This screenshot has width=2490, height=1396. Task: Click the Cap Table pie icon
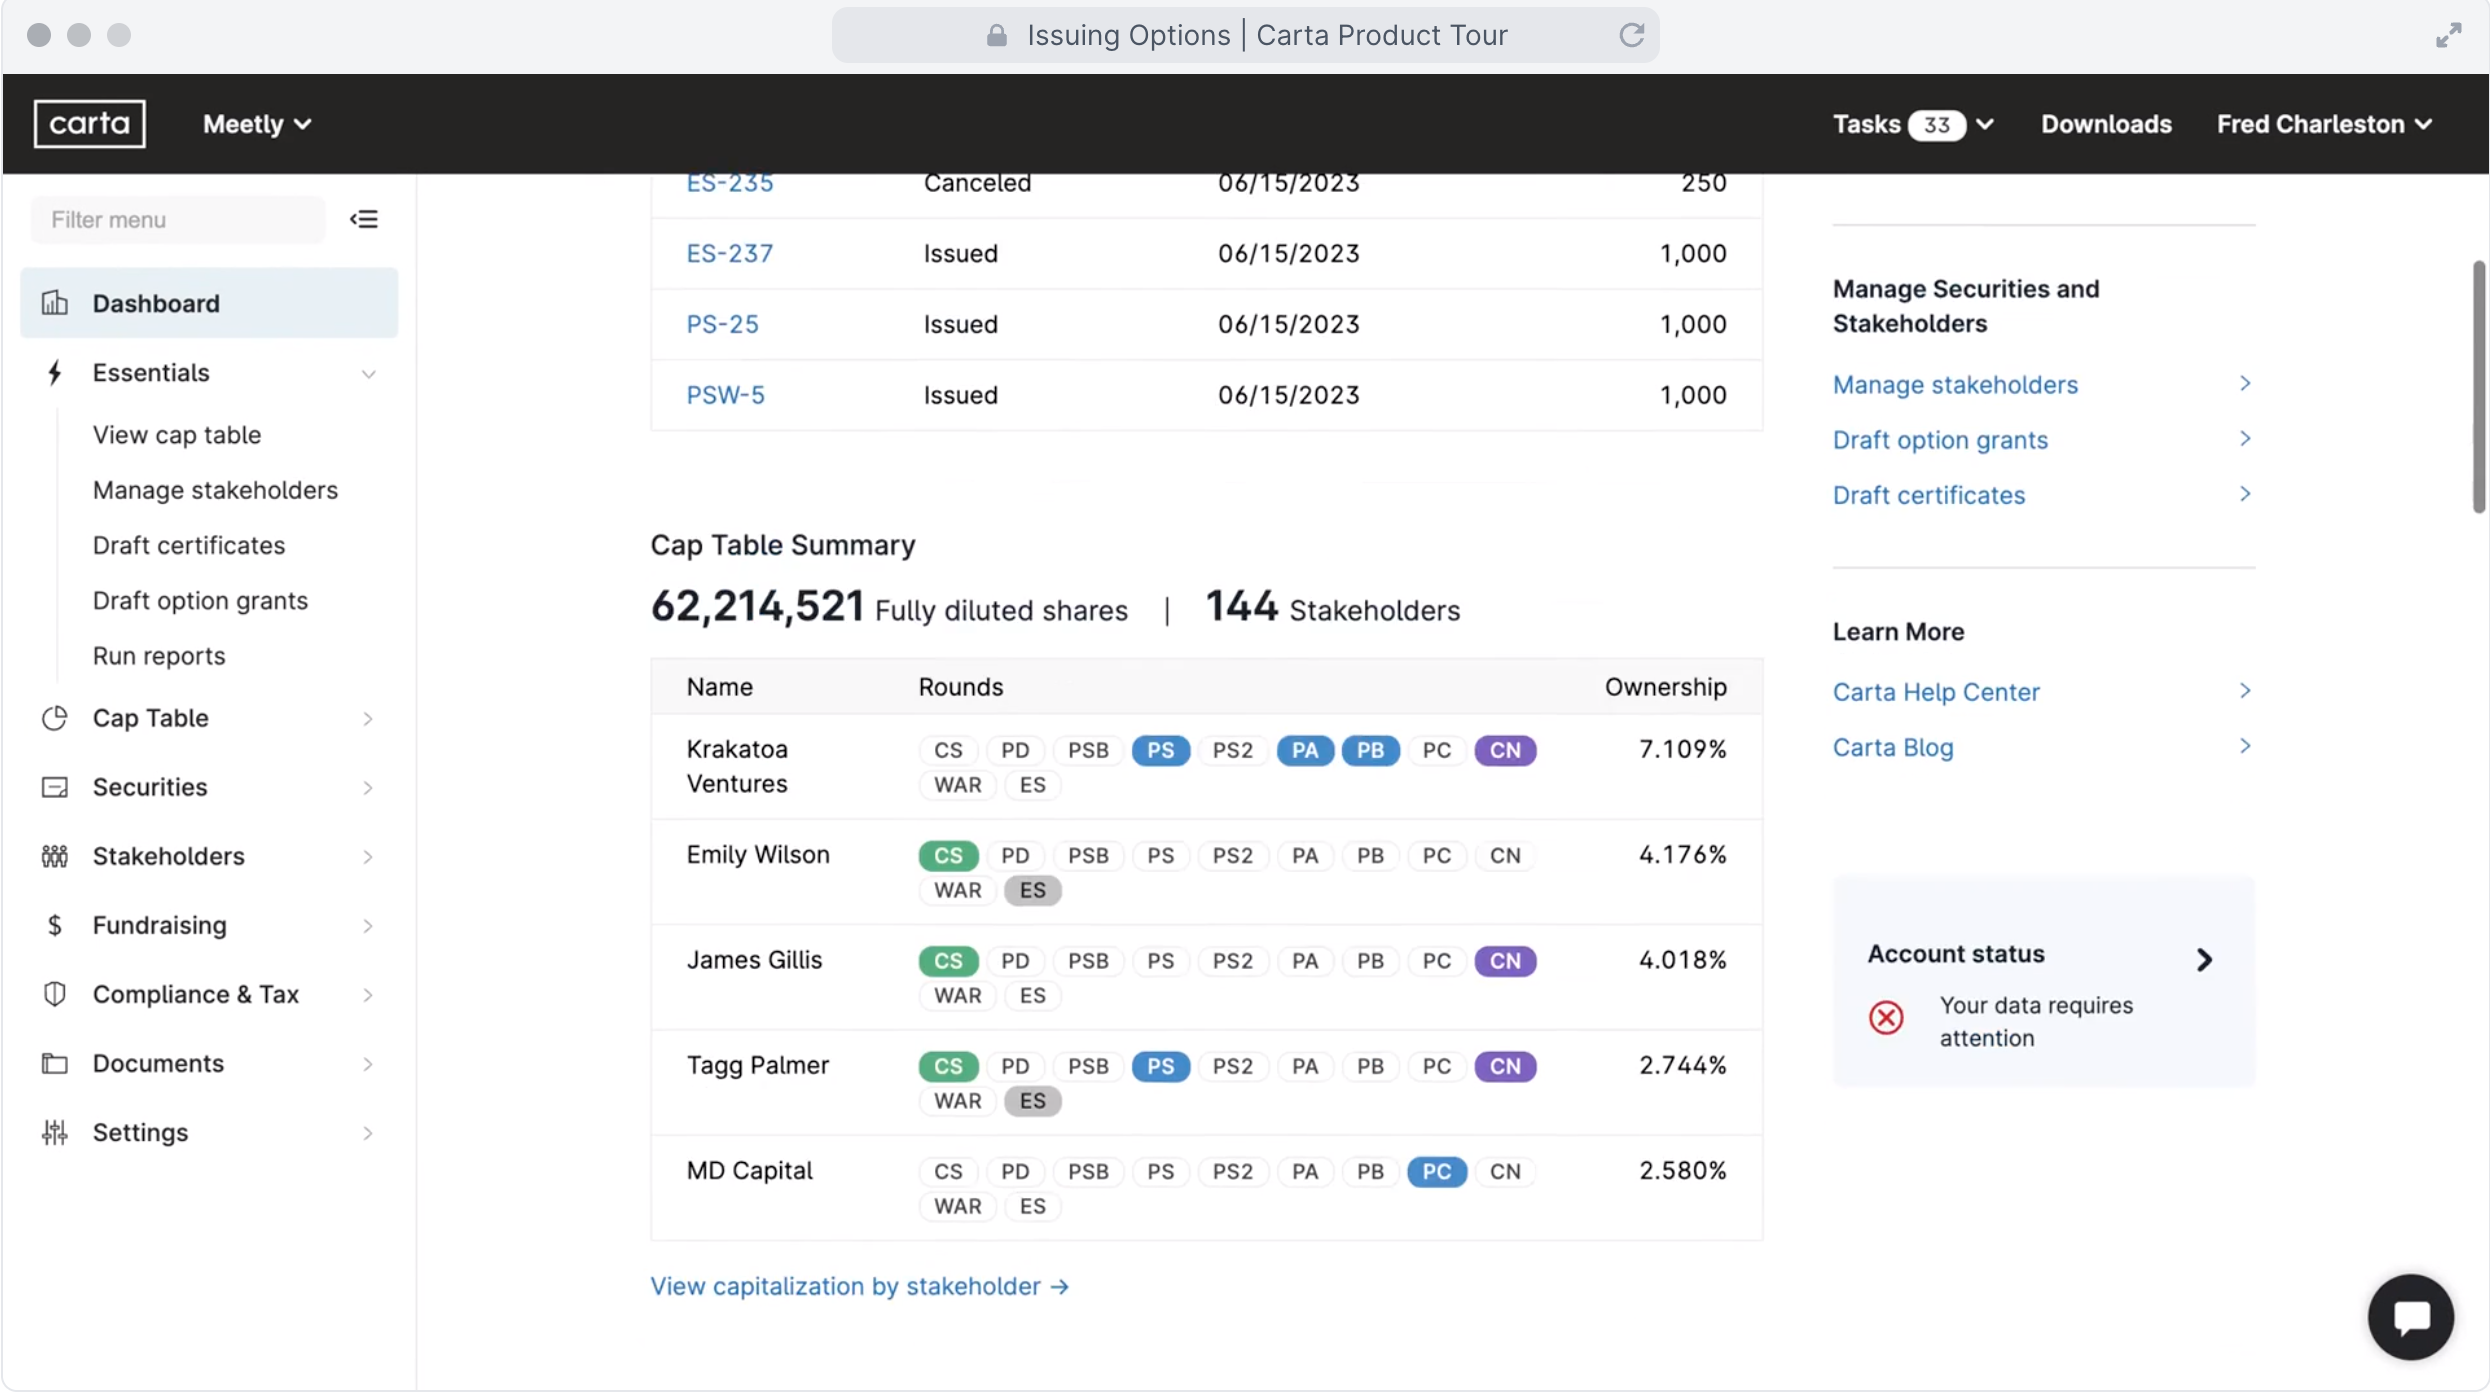55,718
